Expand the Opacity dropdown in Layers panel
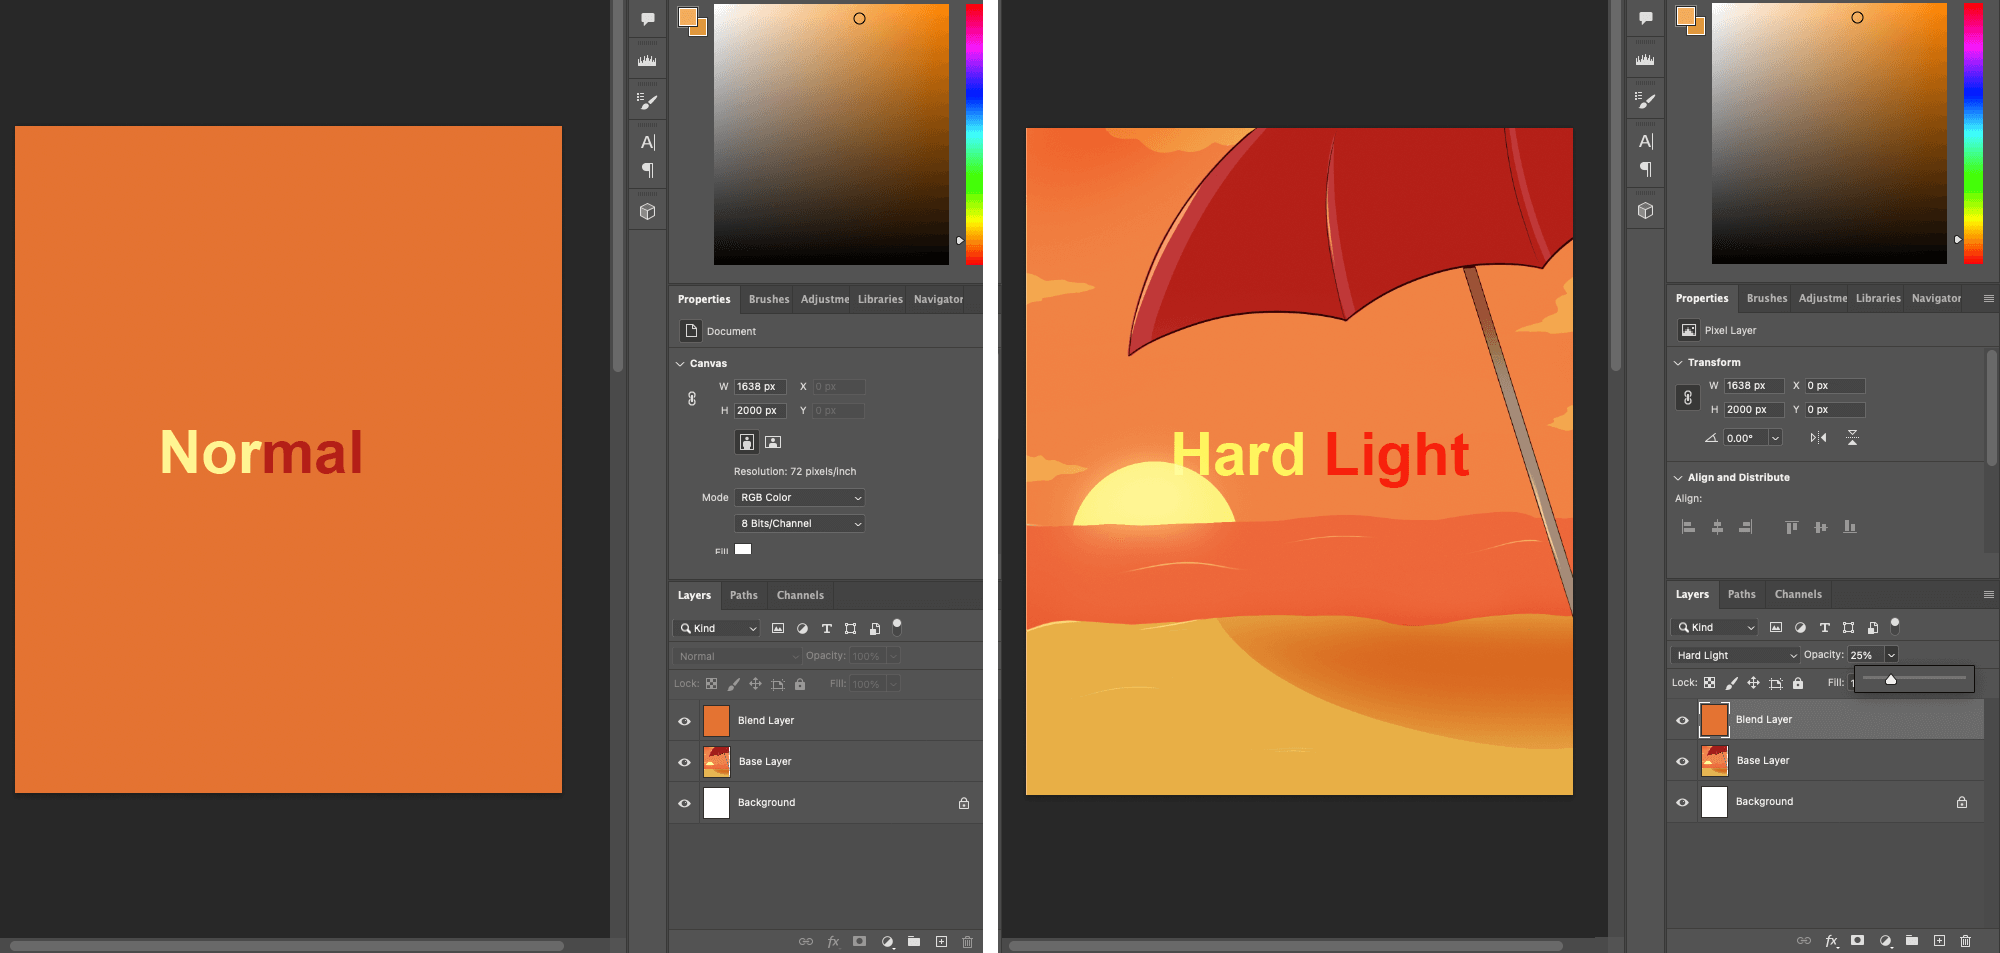This screenshot has width=2000, height=953. (1892, 654)
